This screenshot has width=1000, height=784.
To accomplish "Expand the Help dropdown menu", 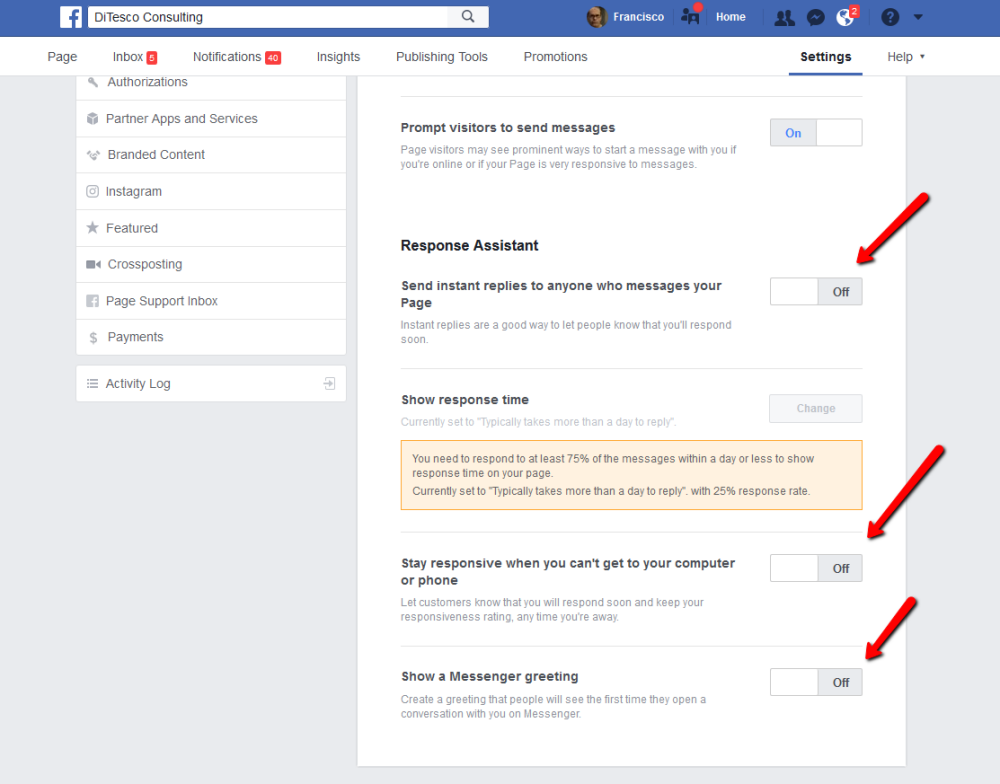I will 905,57.
